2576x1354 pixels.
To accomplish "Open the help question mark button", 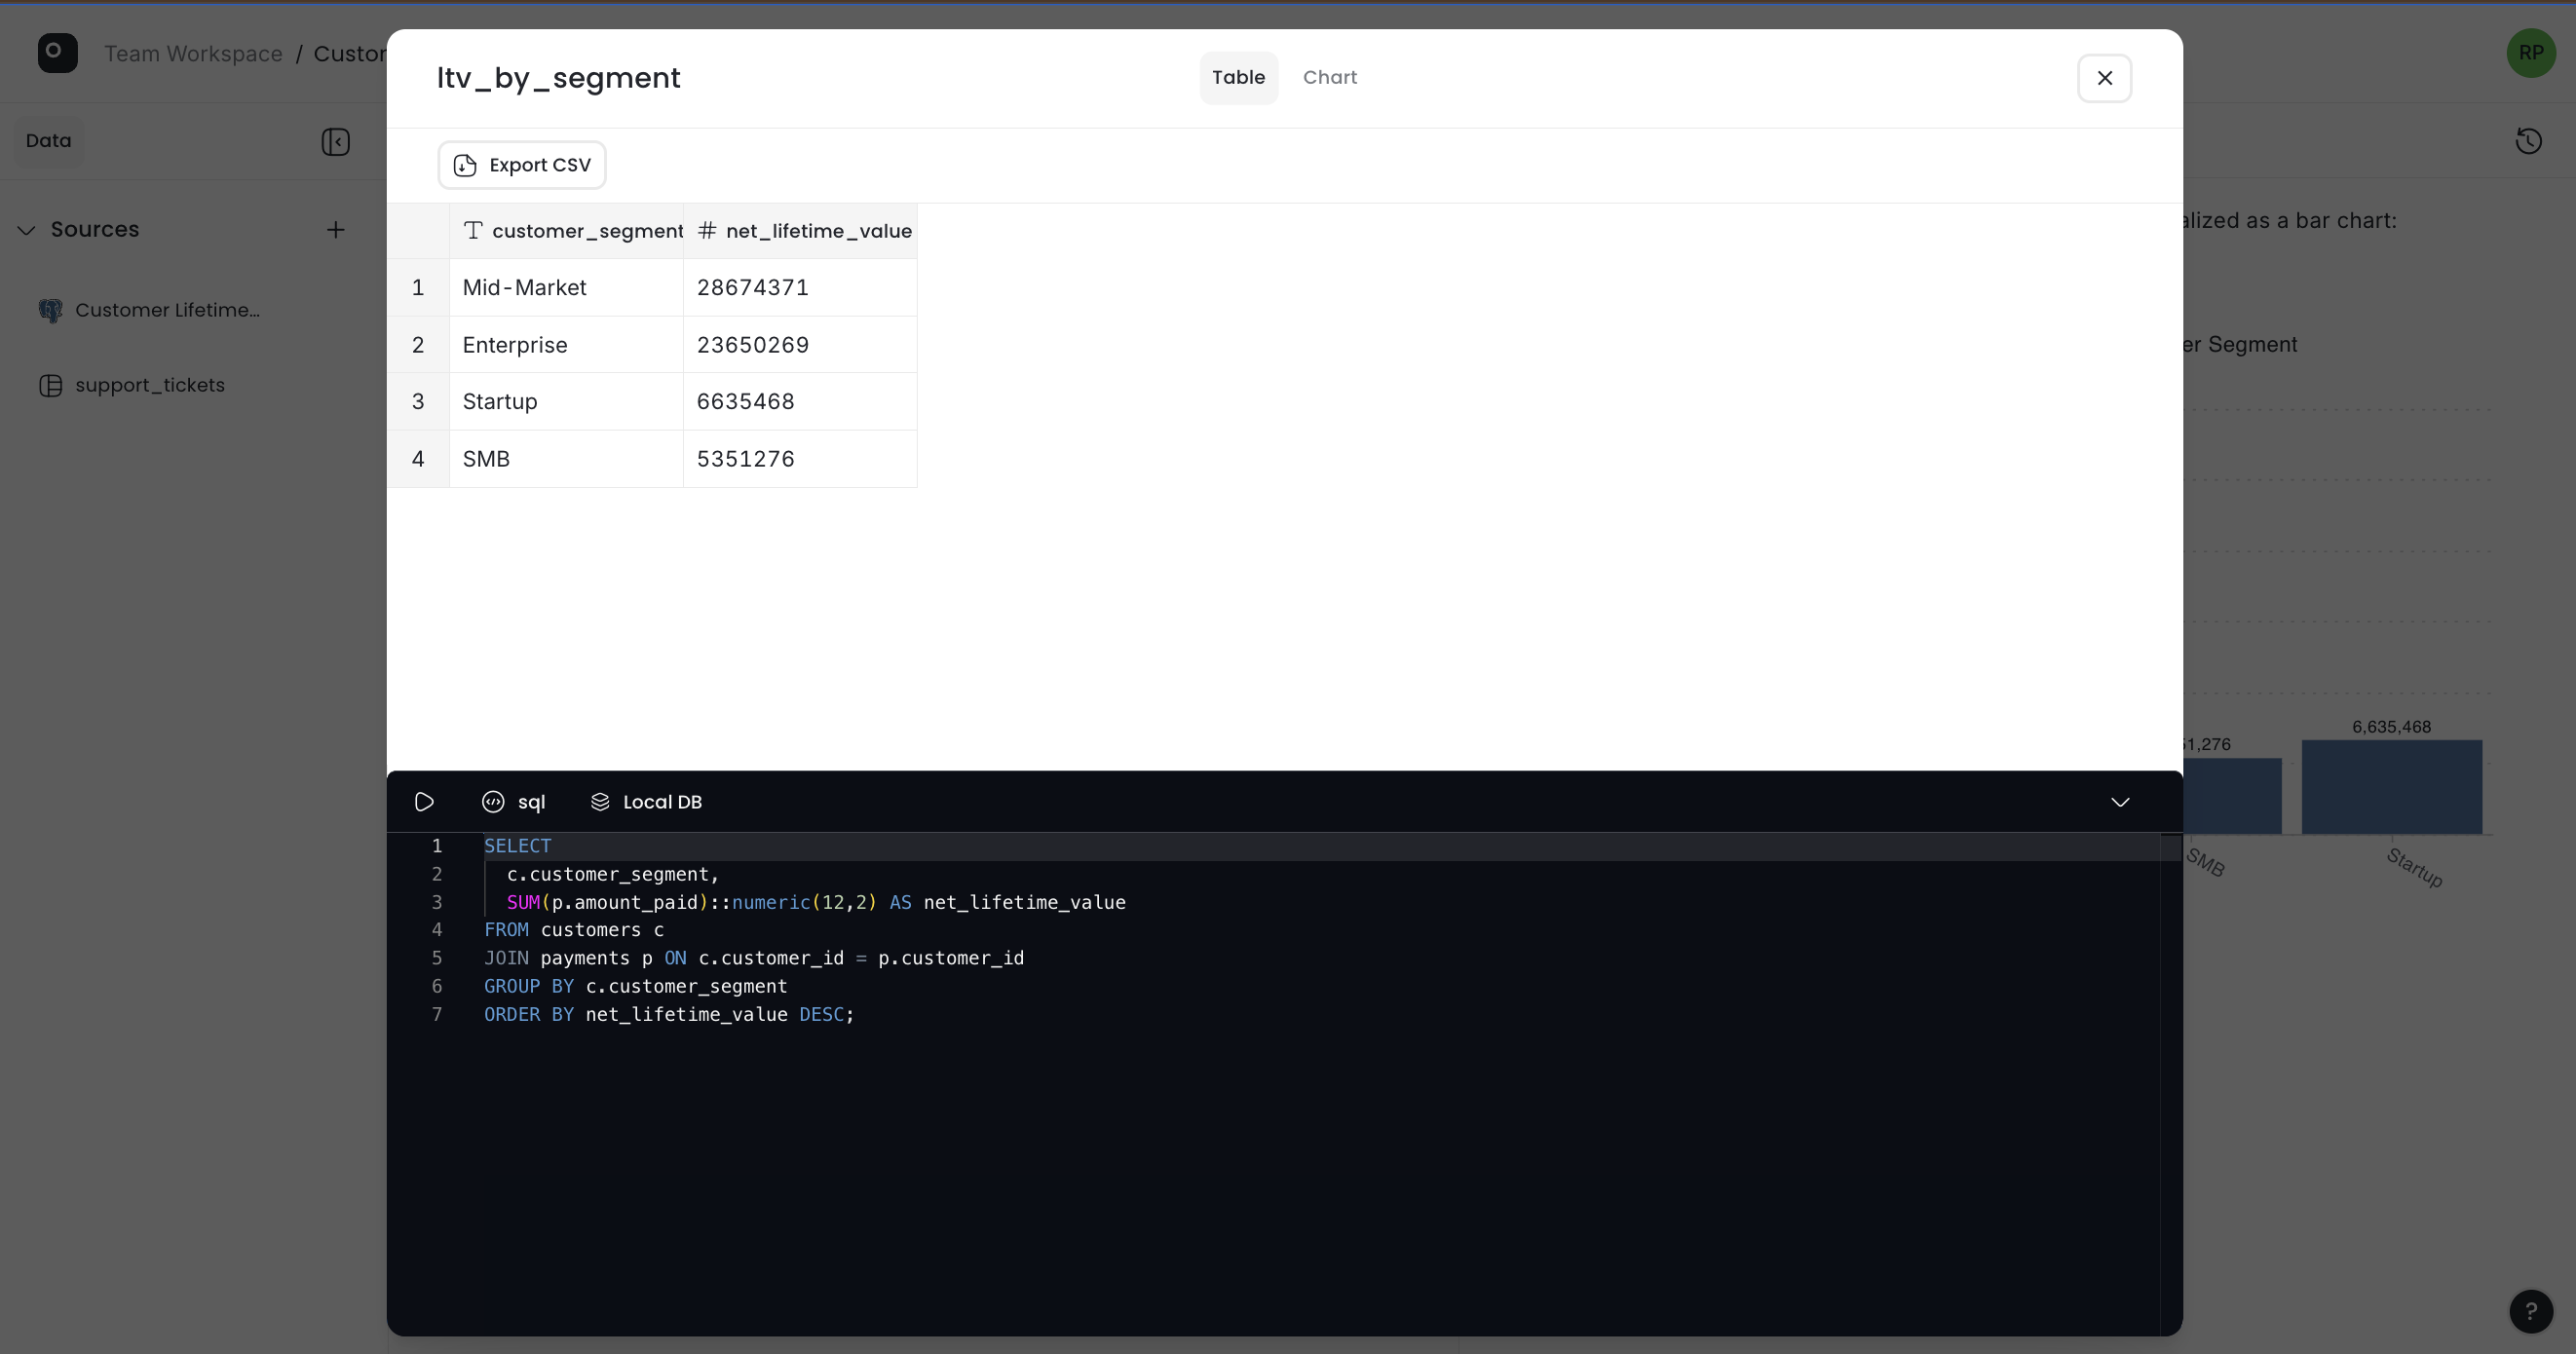I will click(2531, 1311).
